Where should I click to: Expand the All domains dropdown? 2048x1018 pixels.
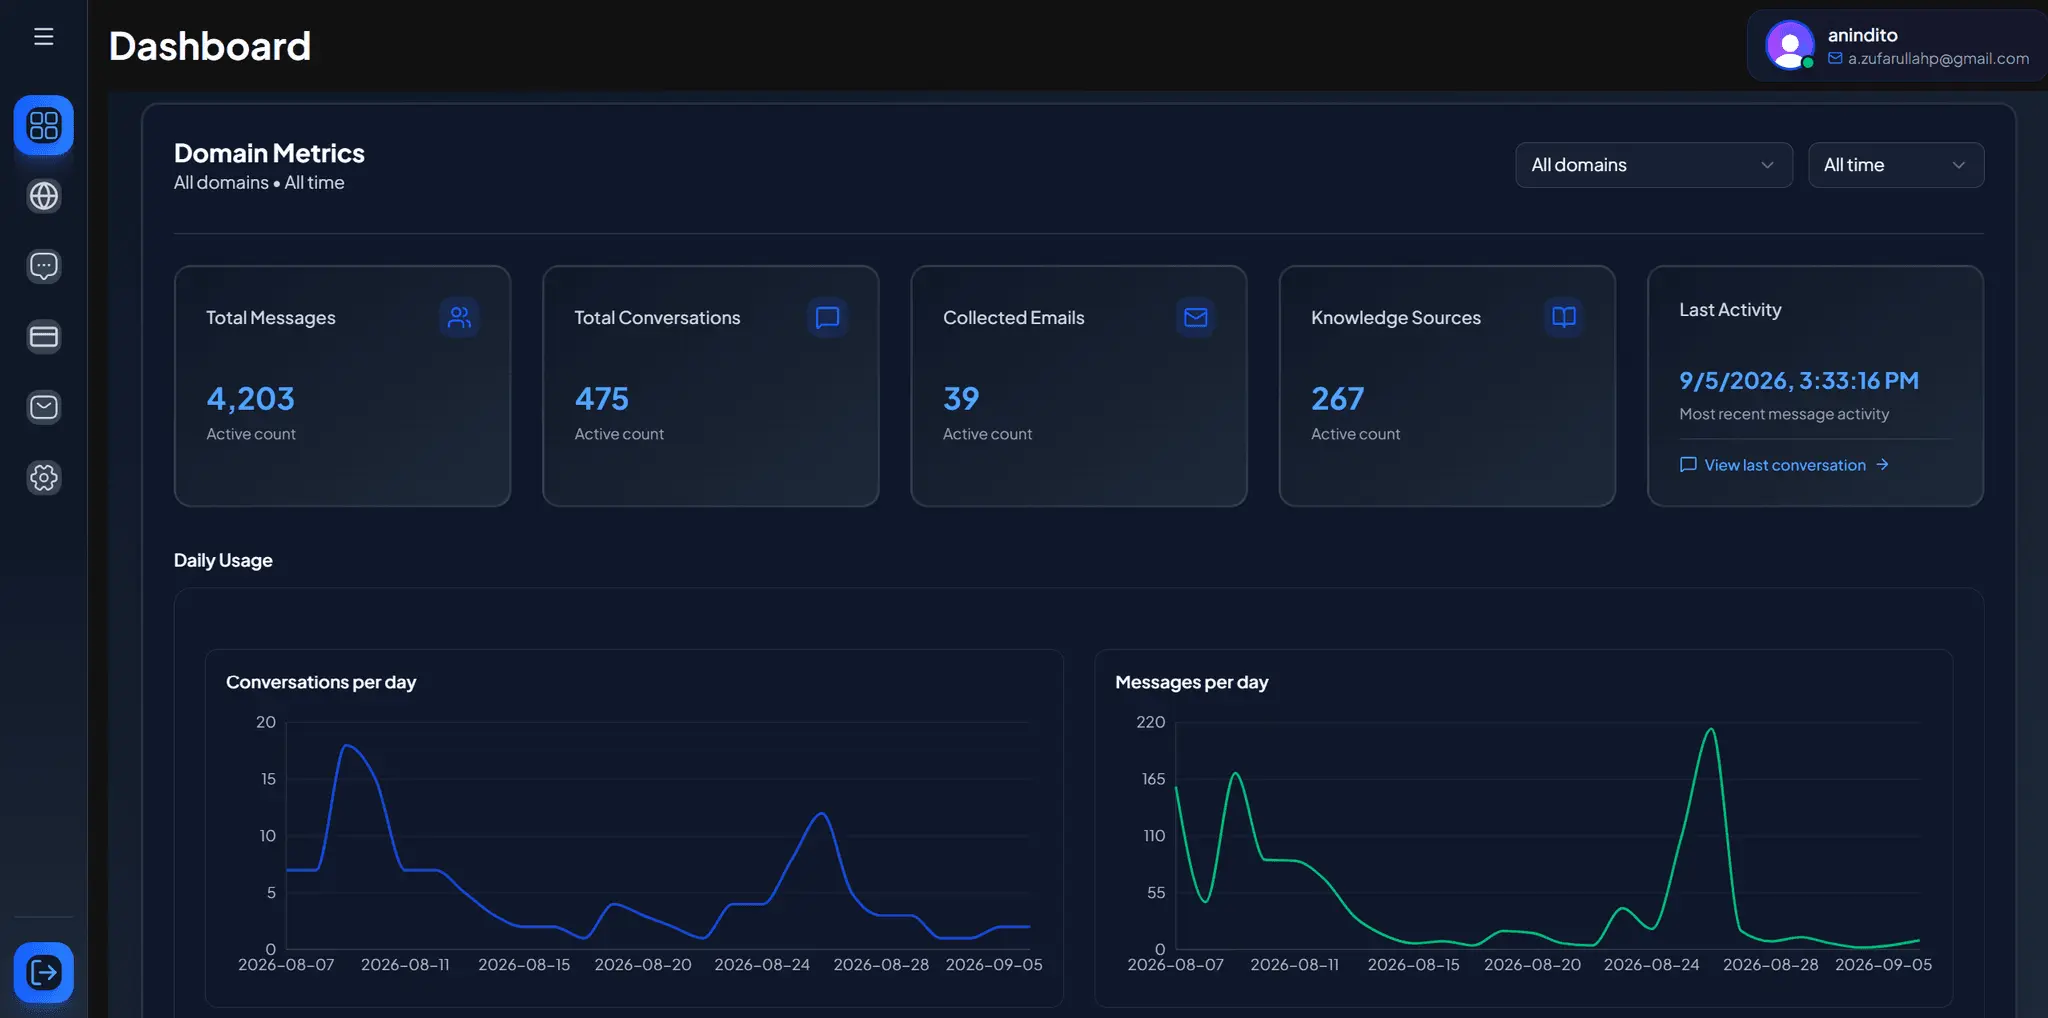point(1653,165)
